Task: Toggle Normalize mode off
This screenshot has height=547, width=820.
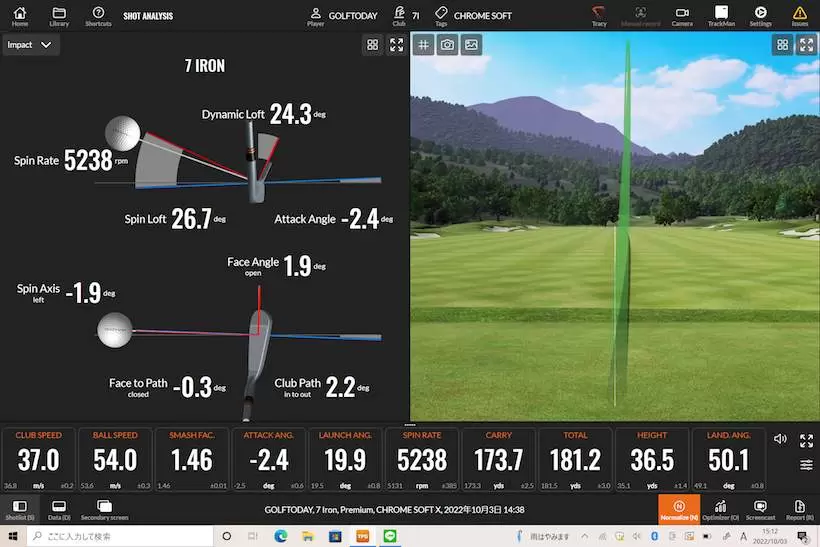Action: 679,509
